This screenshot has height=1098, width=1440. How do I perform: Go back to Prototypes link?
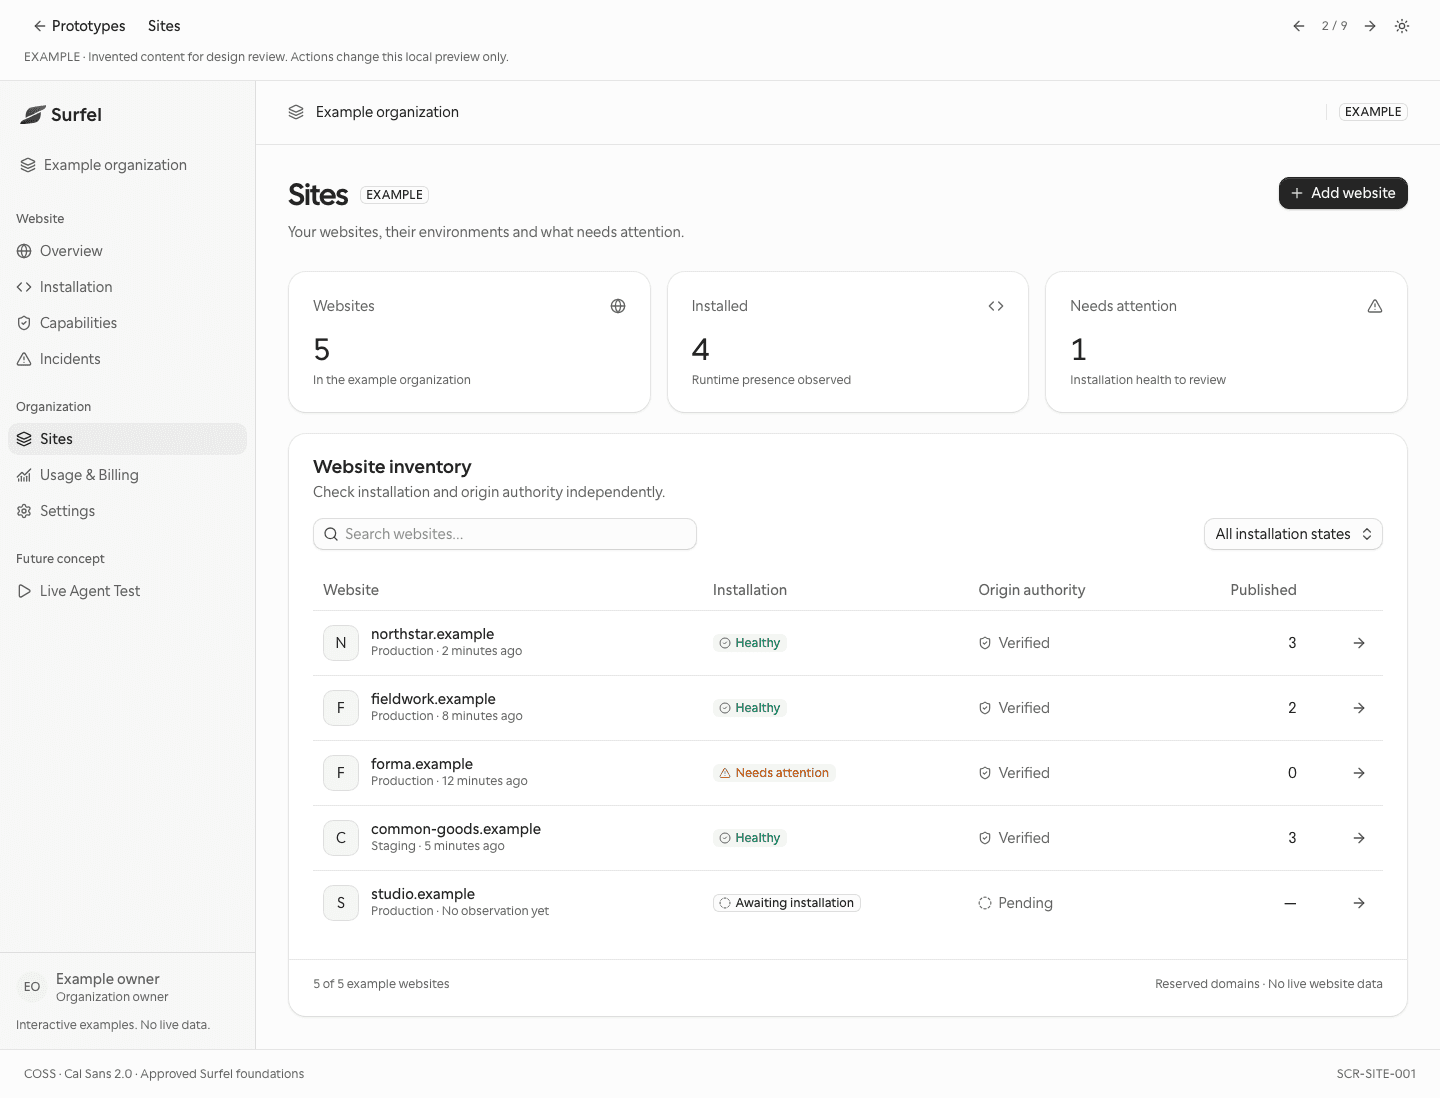click(79, 26)
